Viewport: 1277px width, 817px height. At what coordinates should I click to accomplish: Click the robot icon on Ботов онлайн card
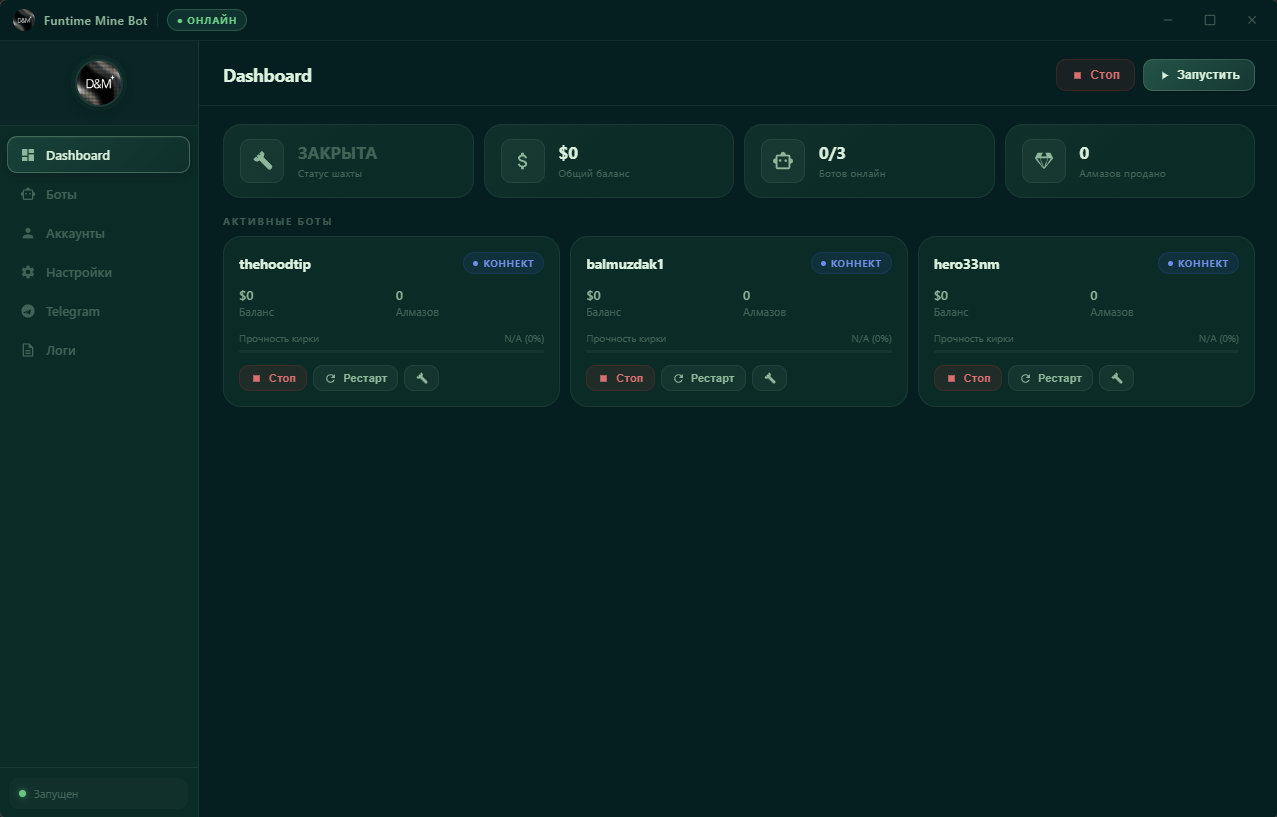782,160
